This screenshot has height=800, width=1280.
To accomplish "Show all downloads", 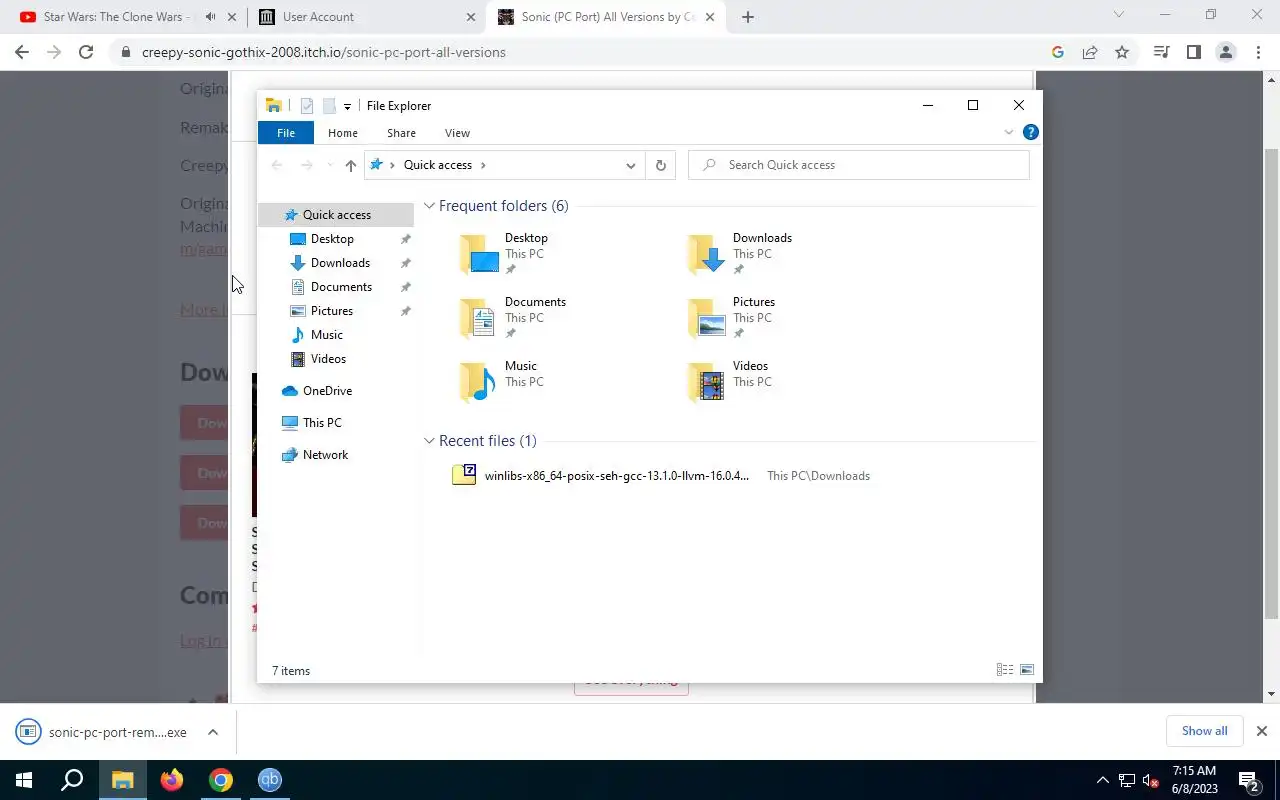I will pos(1204,731).
